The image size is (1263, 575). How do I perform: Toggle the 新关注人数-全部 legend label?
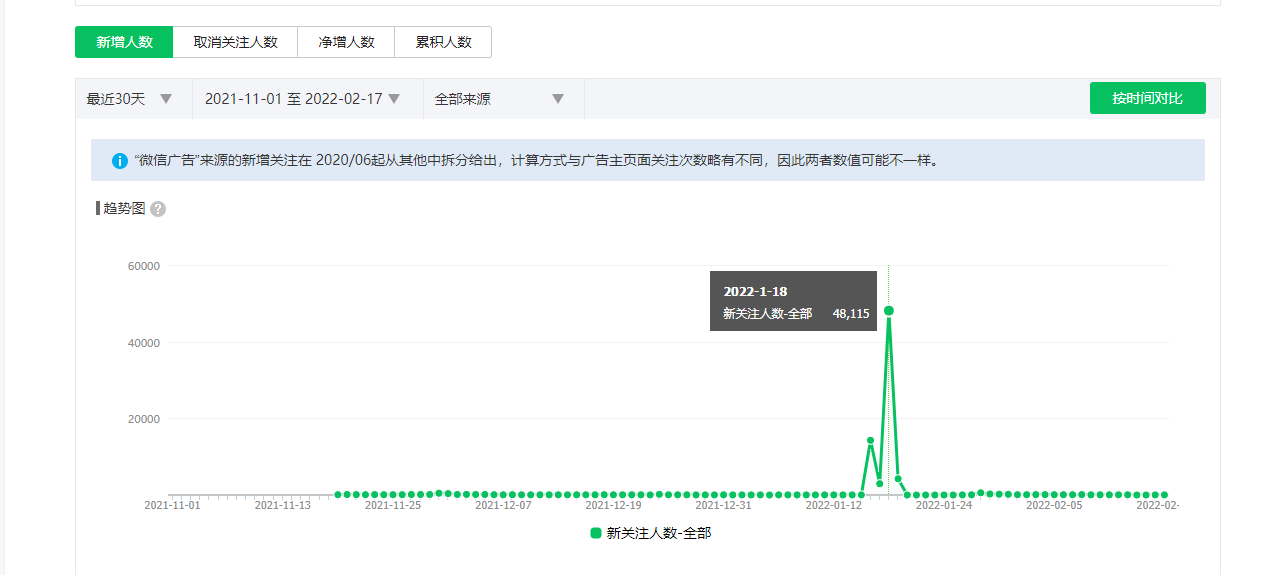658,534
